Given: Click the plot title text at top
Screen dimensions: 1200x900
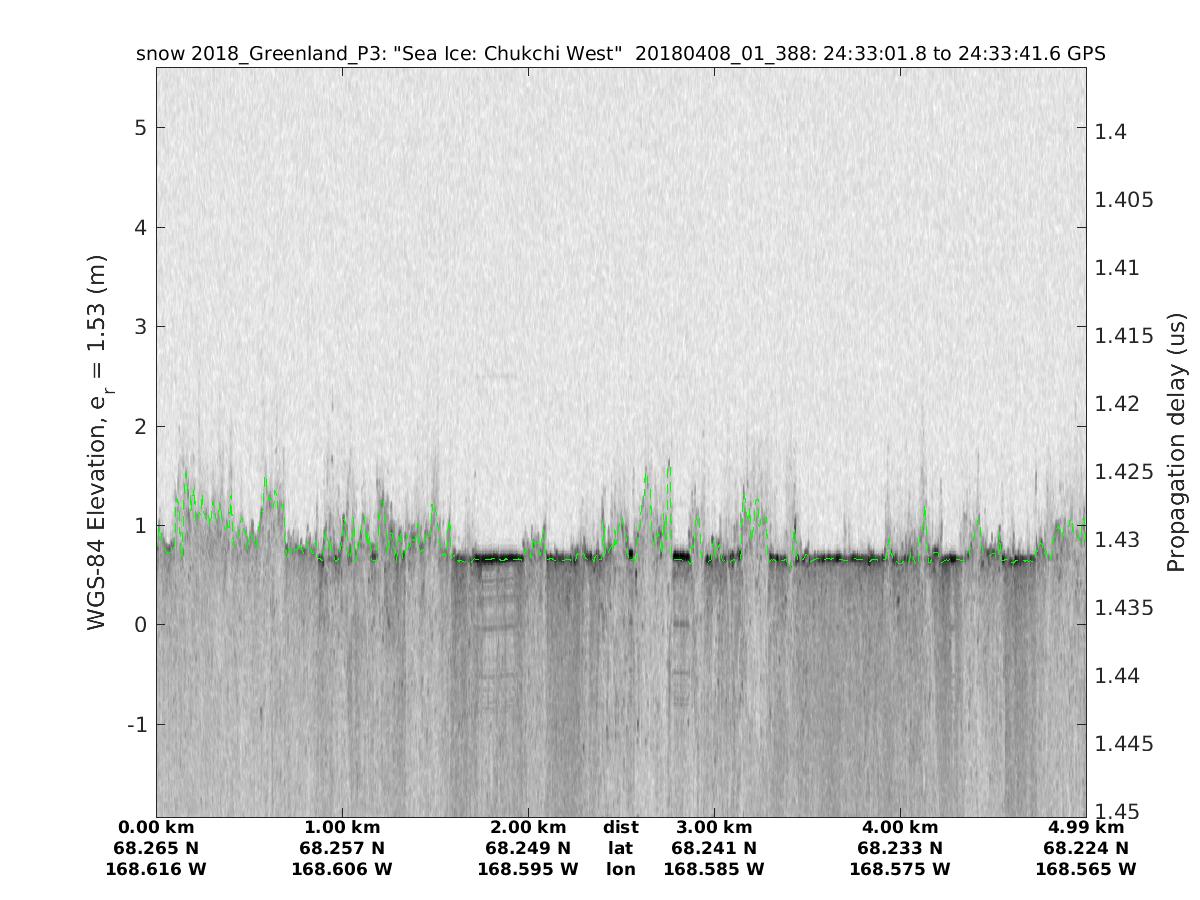Looking at the screenshot, I should tap(620, 54).
